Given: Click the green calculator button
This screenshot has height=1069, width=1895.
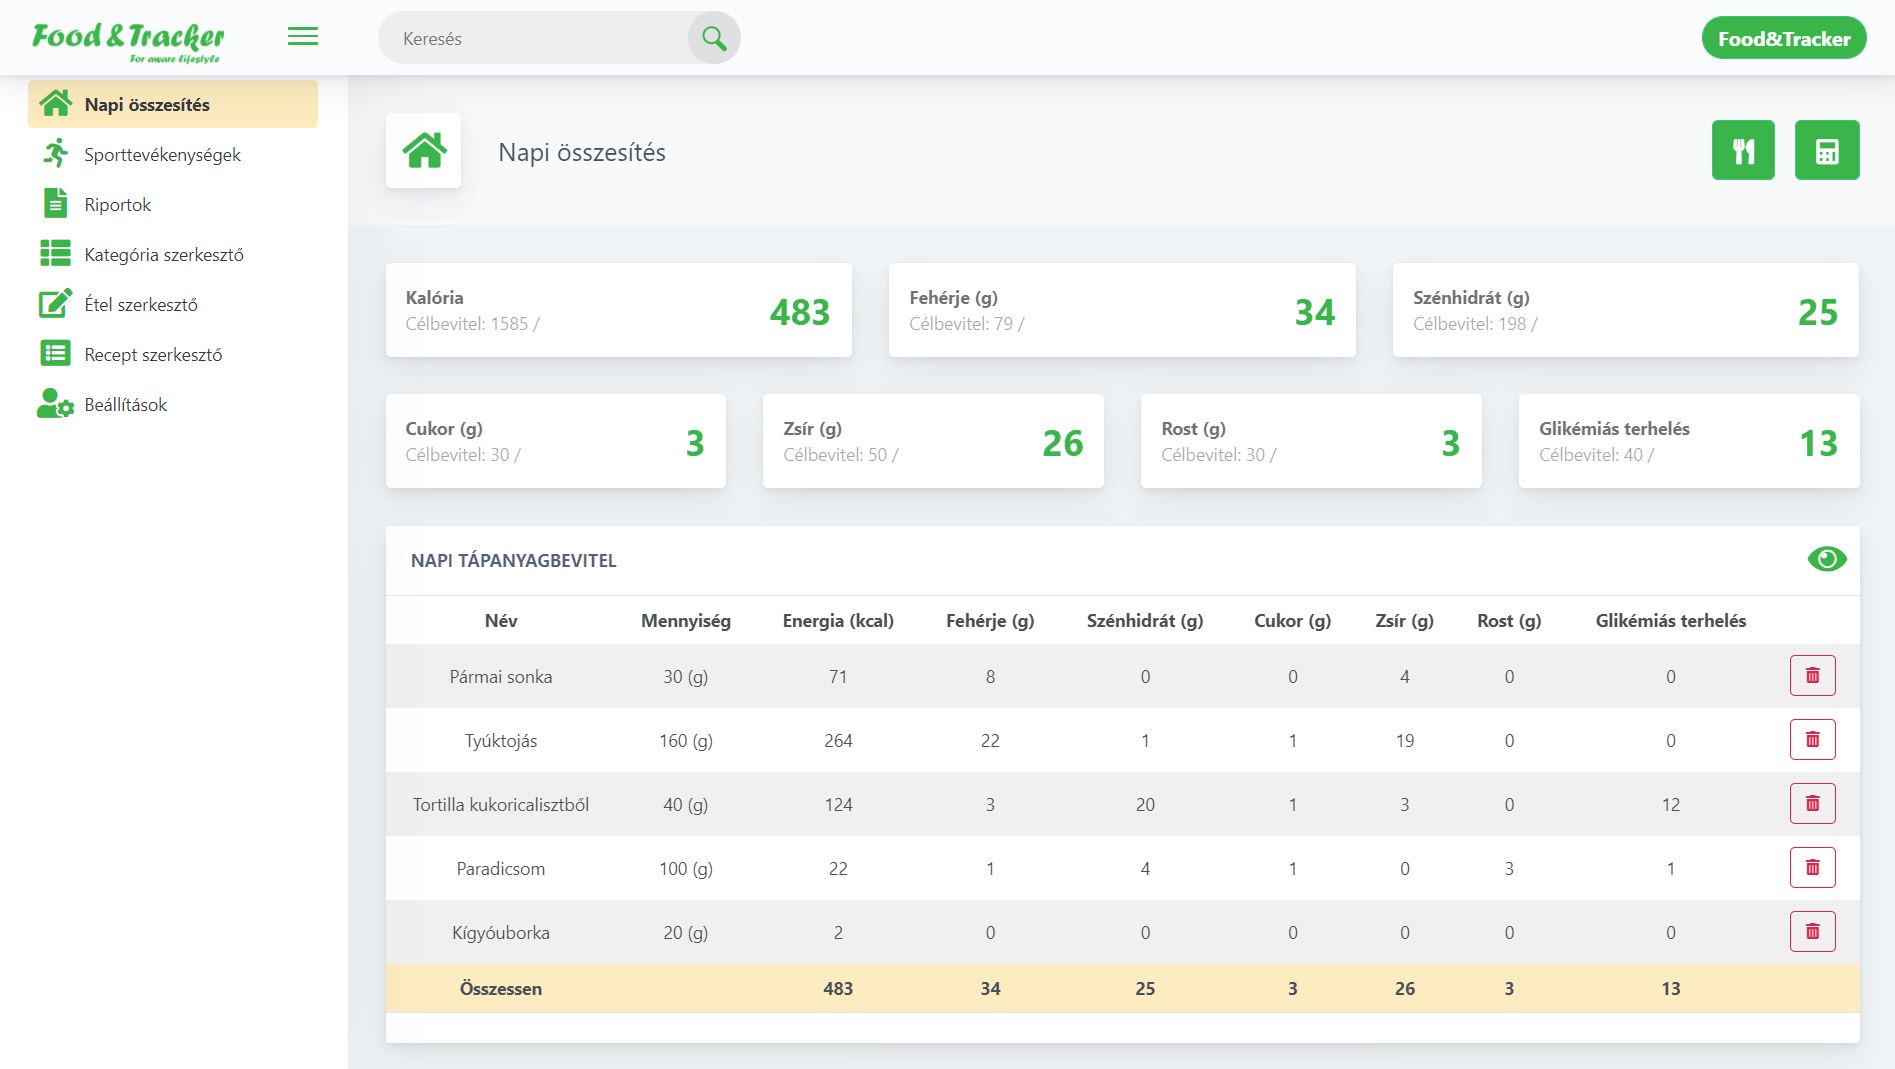Looking at the screenshot, I should point(1827,150).
